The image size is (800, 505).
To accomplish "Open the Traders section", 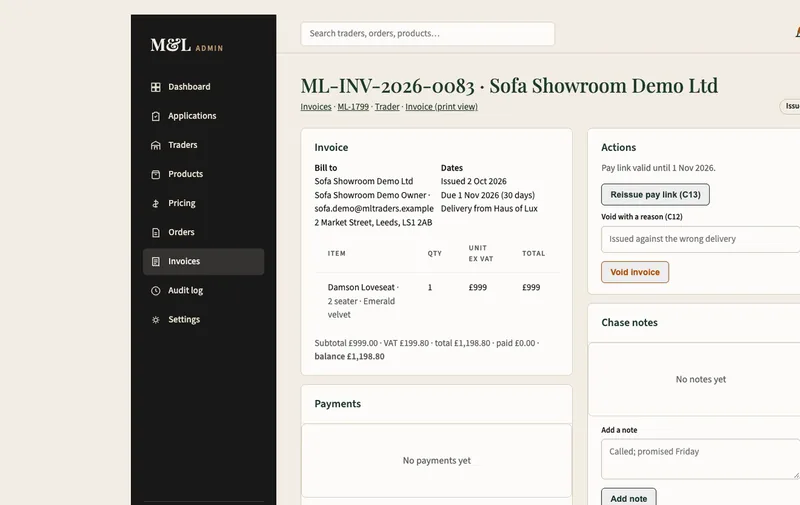I will [x=203, y=145].
